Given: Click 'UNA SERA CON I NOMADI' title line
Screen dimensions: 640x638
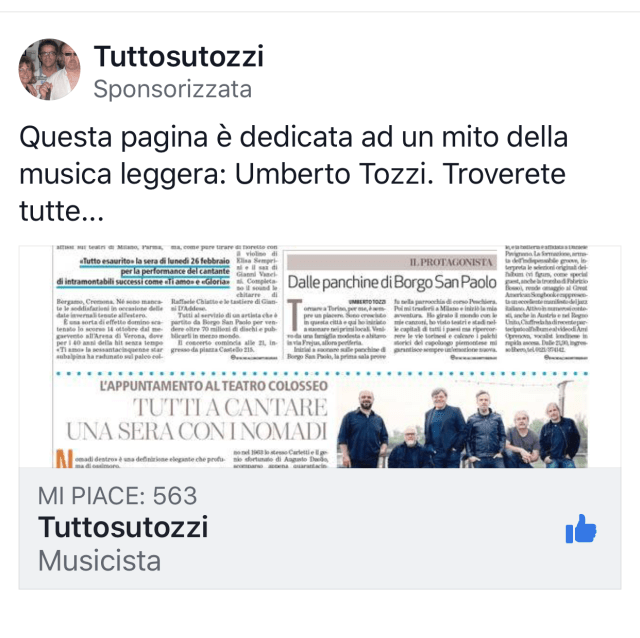Looking at the screenshot, I should [197, 431].
